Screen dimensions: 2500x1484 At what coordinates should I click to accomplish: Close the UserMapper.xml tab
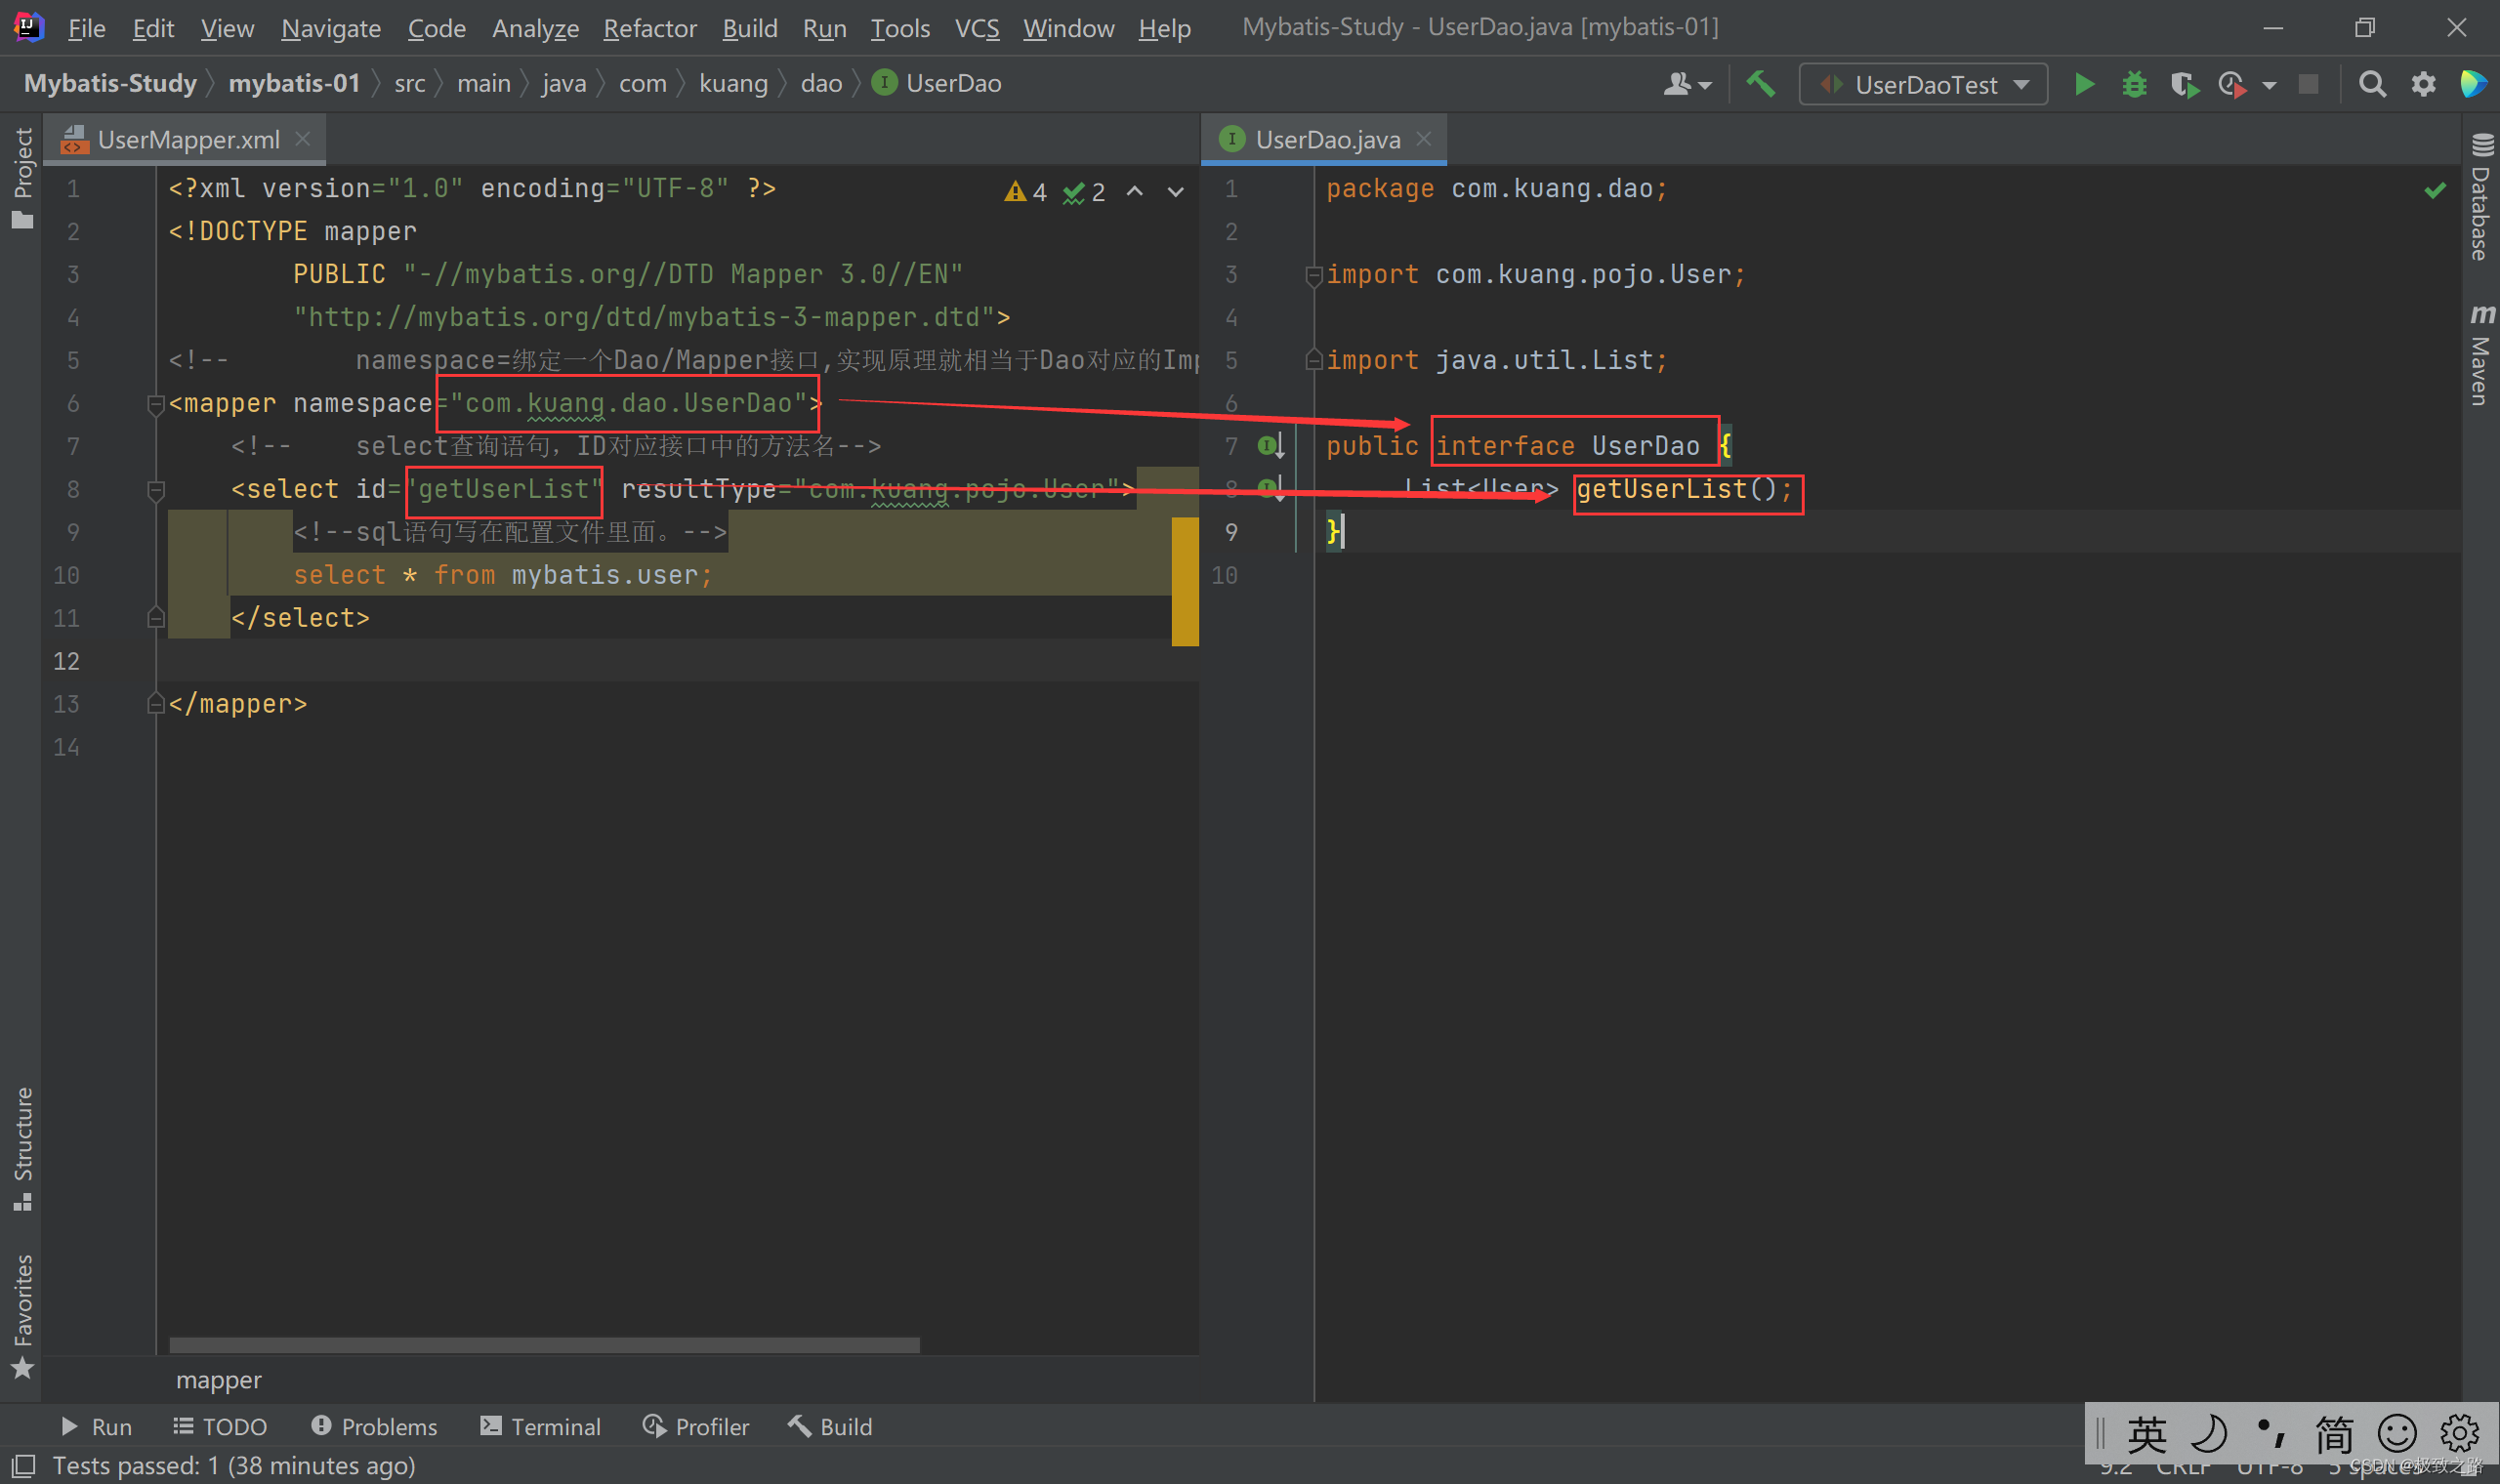[x=303, y=139]
